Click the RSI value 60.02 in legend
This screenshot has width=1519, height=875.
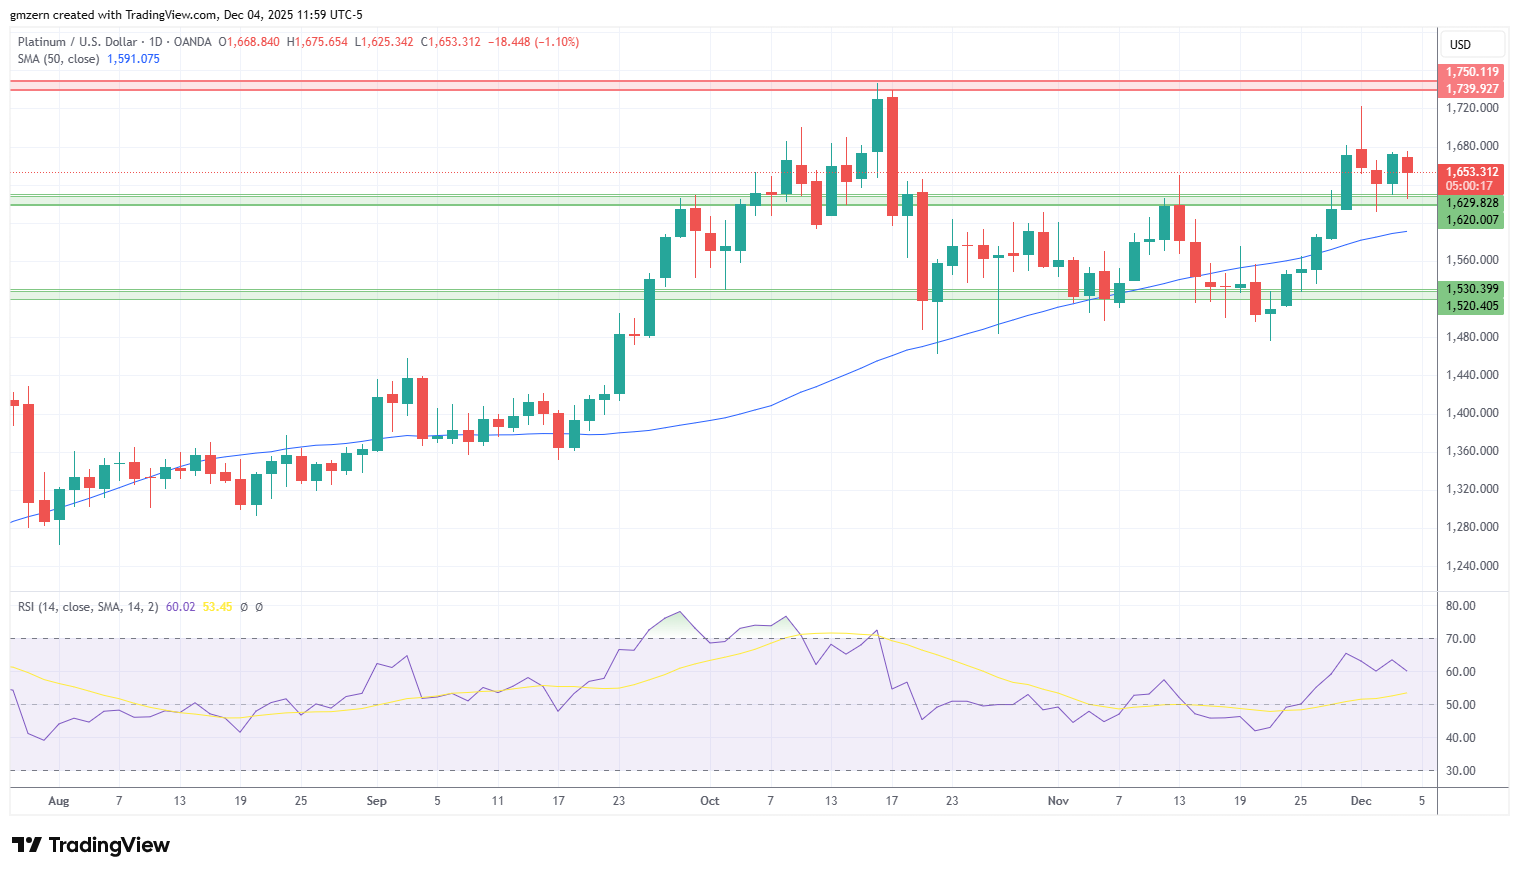coord(180,607)
